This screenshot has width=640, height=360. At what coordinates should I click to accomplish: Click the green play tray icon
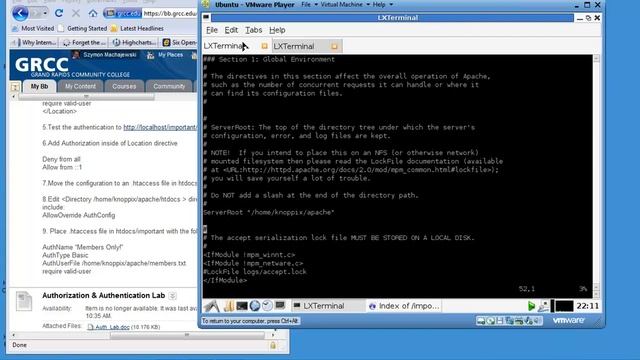531,306
